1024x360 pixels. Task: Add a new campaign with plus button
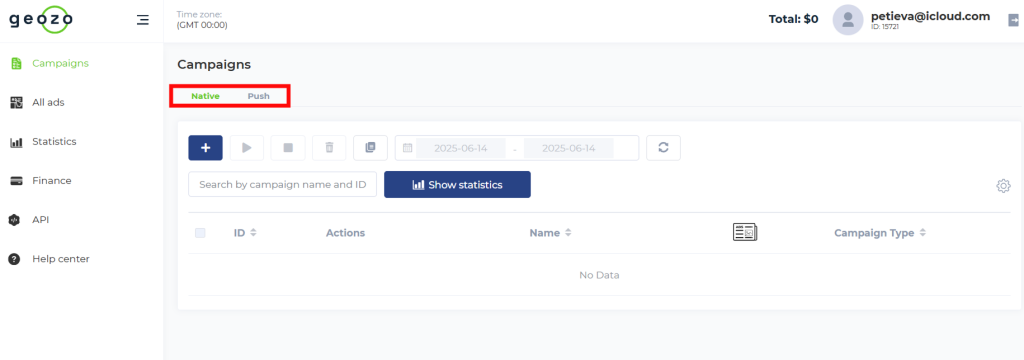point(206,148)
